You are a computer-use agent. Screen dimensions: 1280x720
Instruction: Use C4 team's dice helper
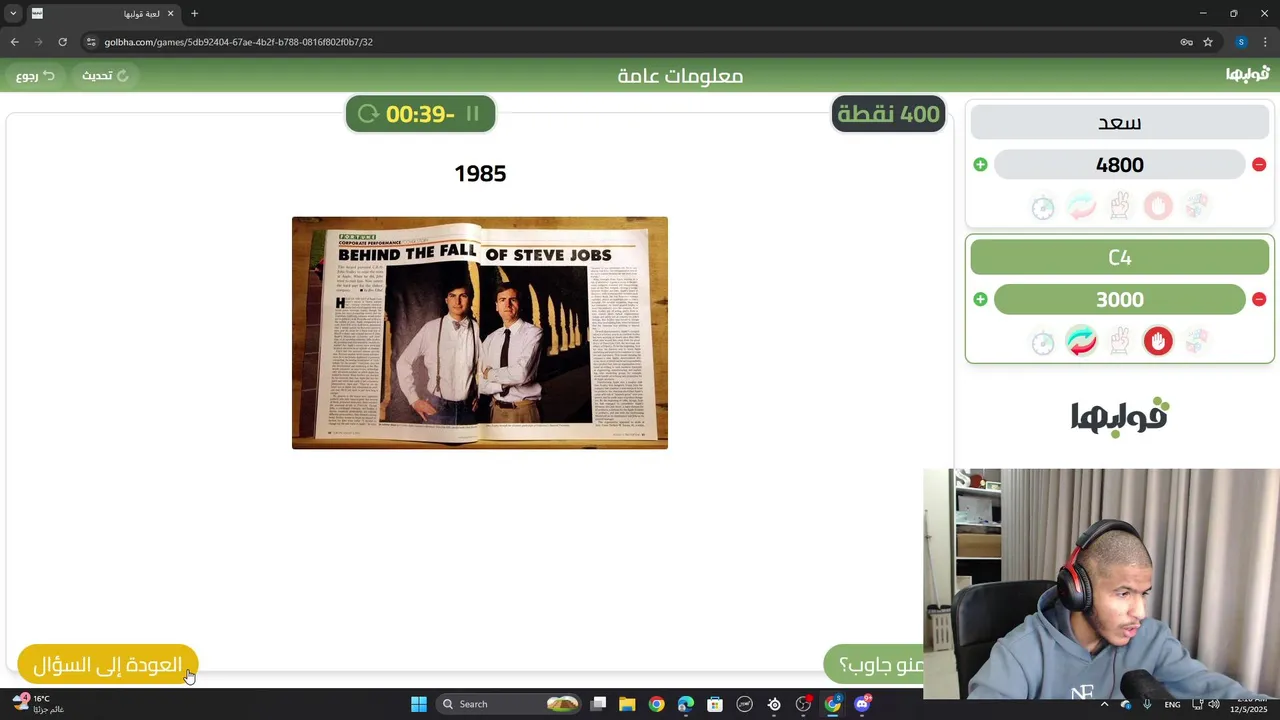point(1197,342)
